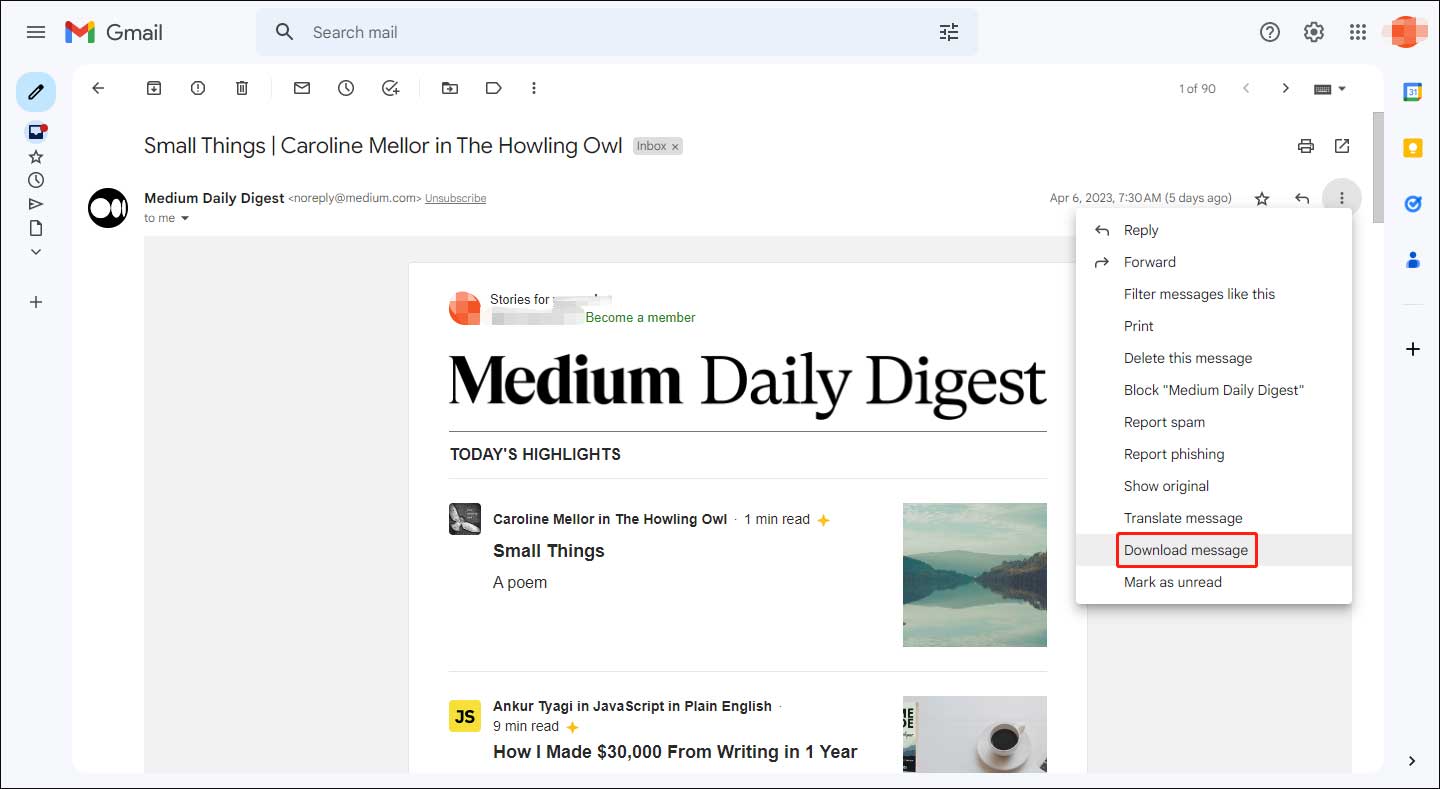
Task: Click the Unsubscribe link
Action: pyautogui.click(x=455, y=198)
